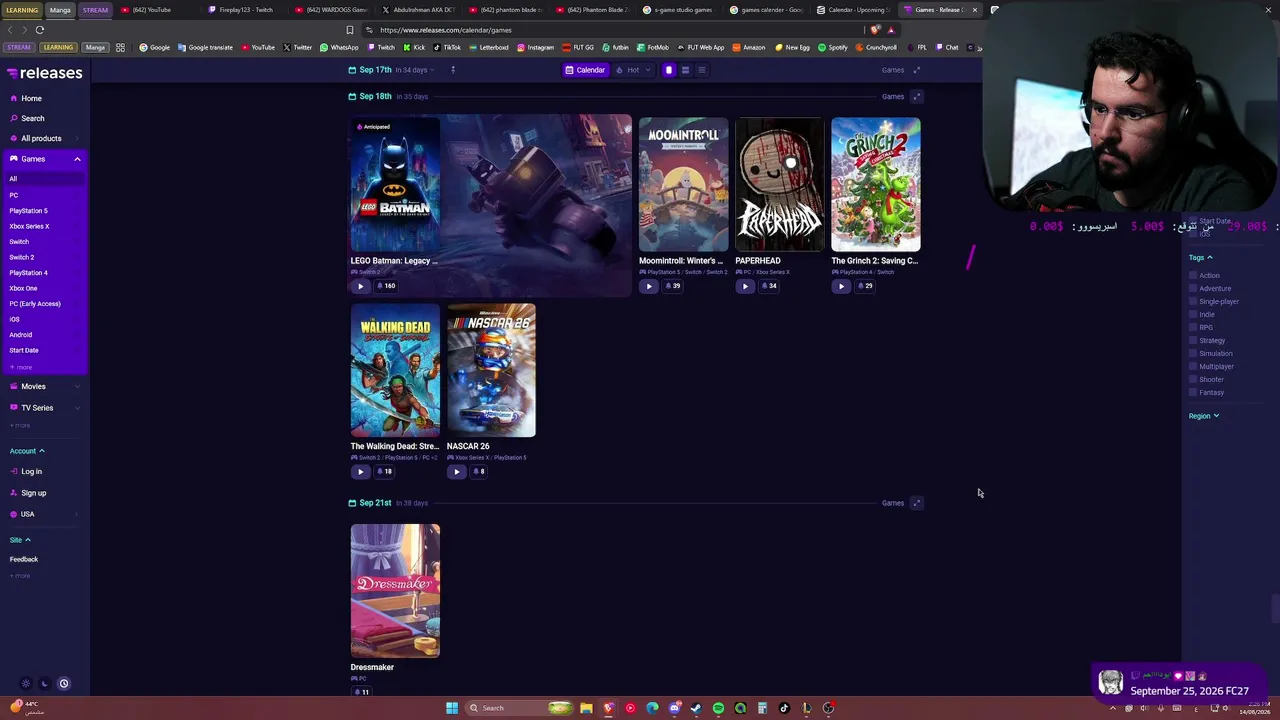1280x720 pixels.
Task: Open the Feedback link
Action: 24,559
